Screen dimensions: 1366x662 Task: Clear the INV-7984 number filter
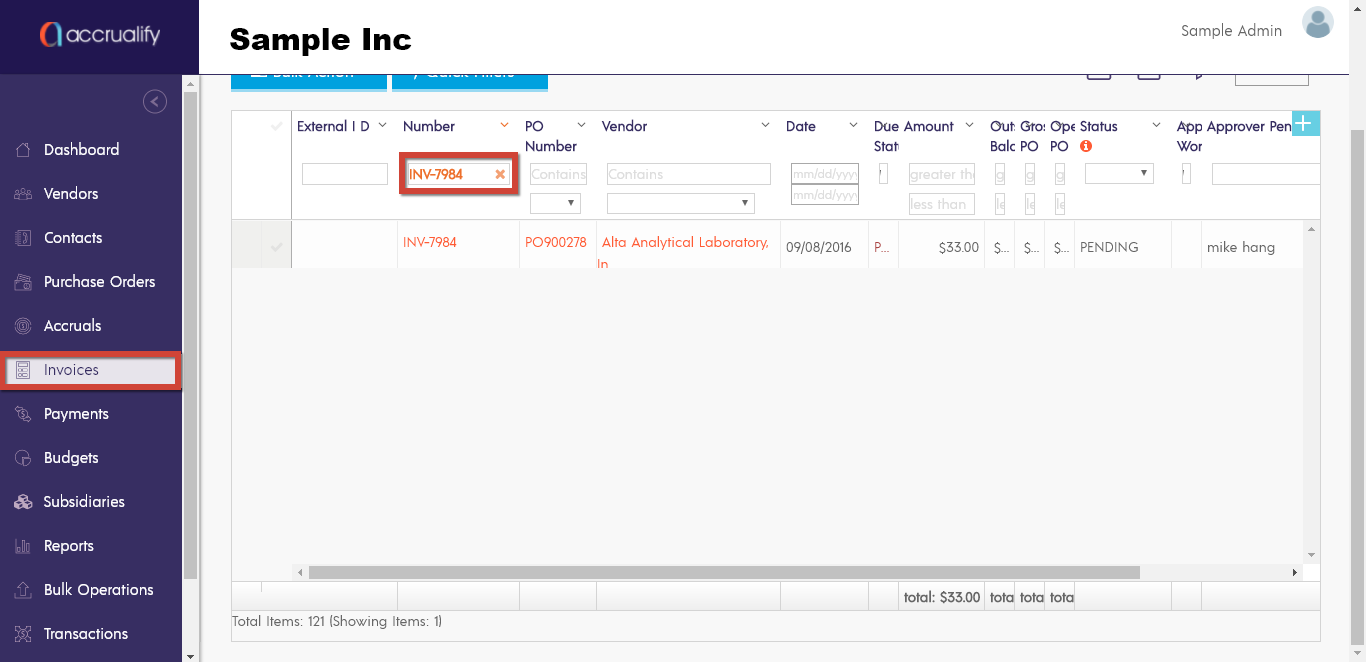pos(500,175)
